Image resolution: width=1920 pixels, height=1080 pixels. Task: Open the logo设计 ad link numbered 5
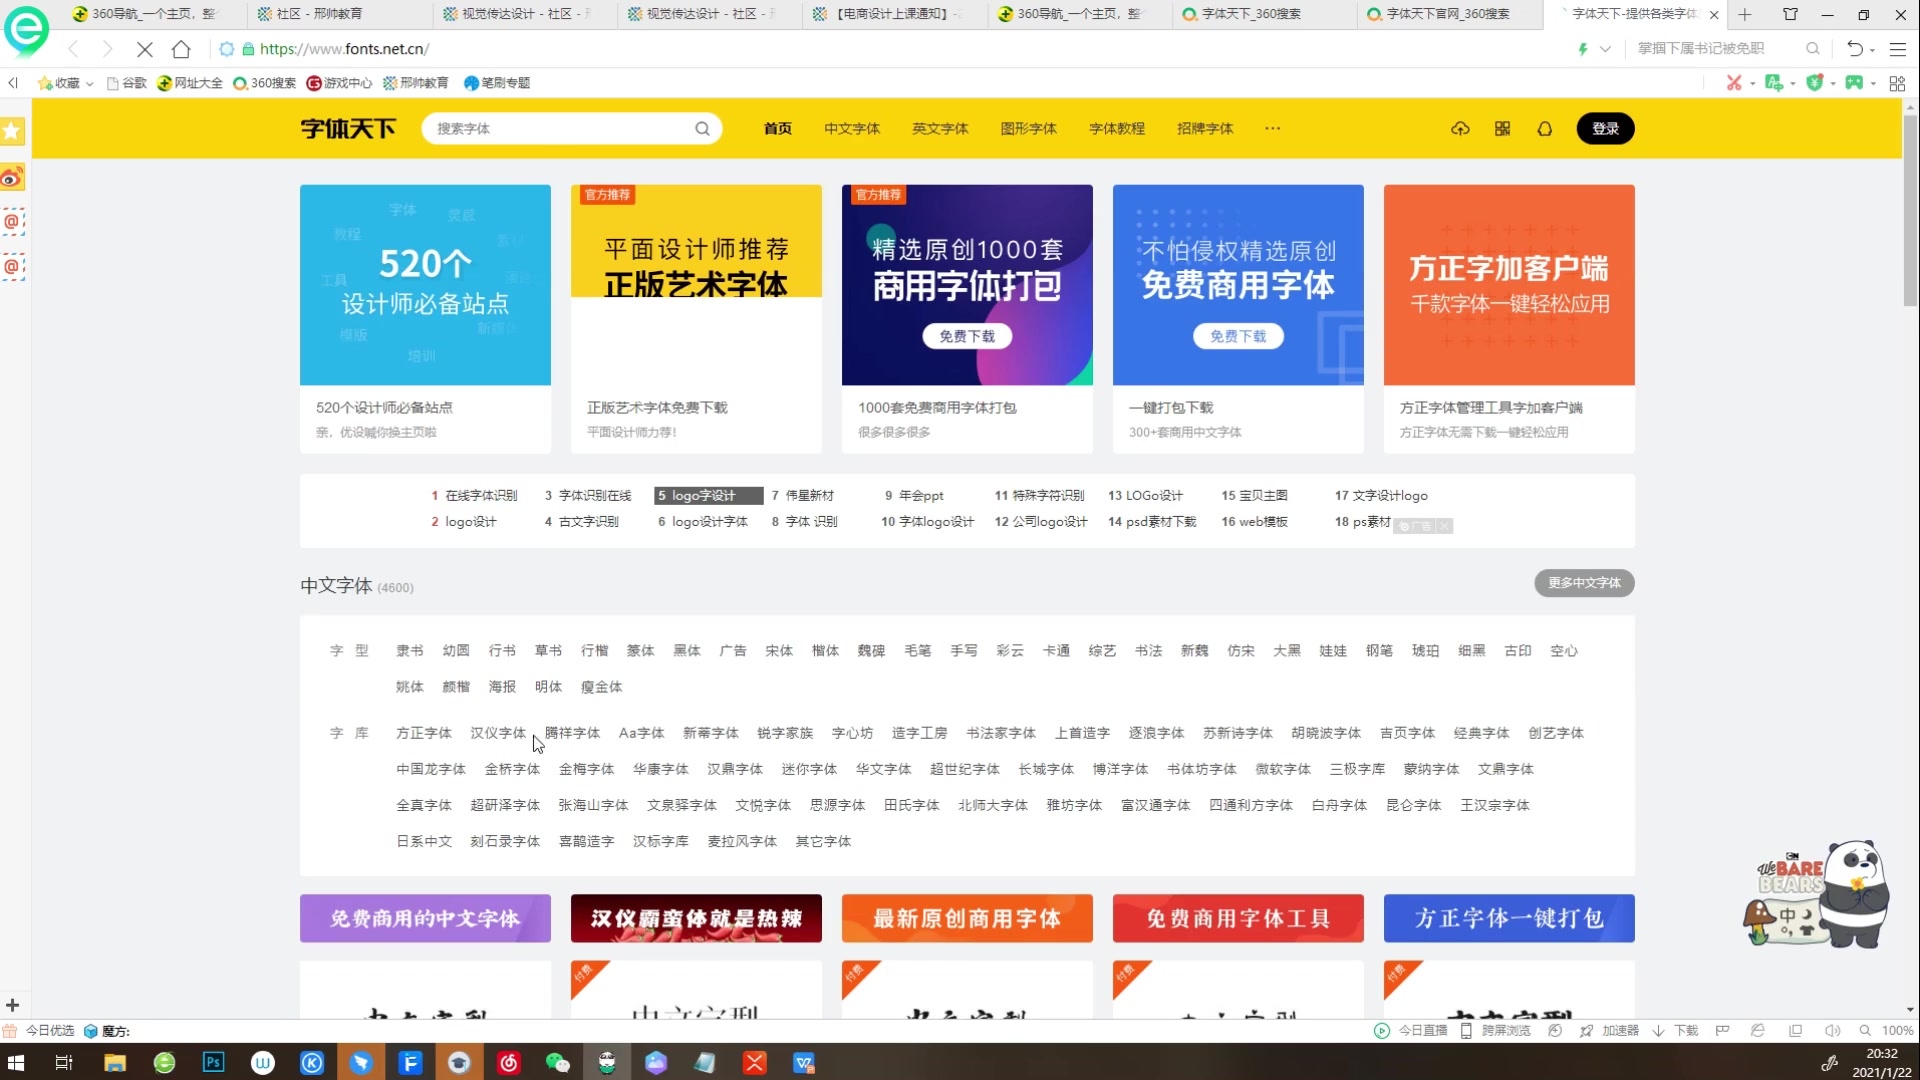[x=708, y=496]
